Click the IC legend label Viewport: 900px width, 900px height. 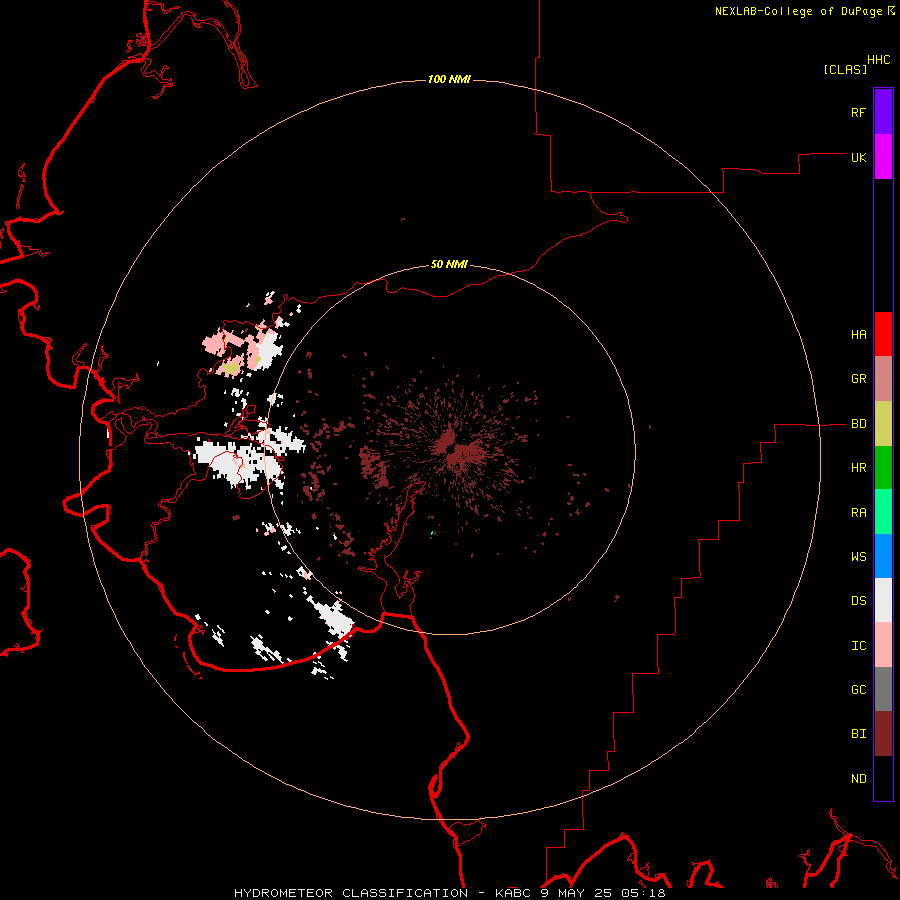click(858, 646)
